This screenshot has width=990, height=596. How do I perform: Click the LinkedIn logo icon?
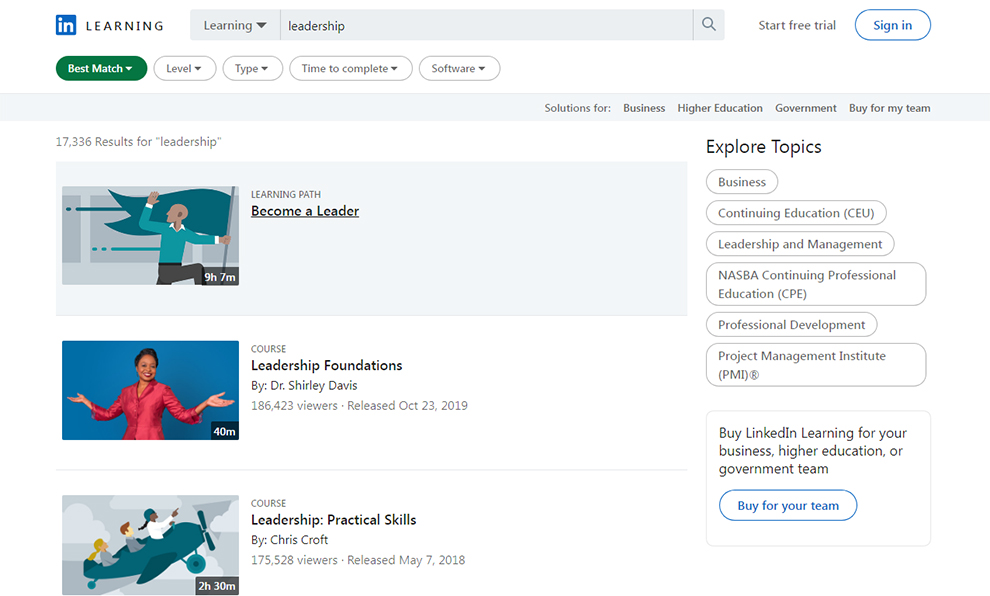(x=66, y=25)
